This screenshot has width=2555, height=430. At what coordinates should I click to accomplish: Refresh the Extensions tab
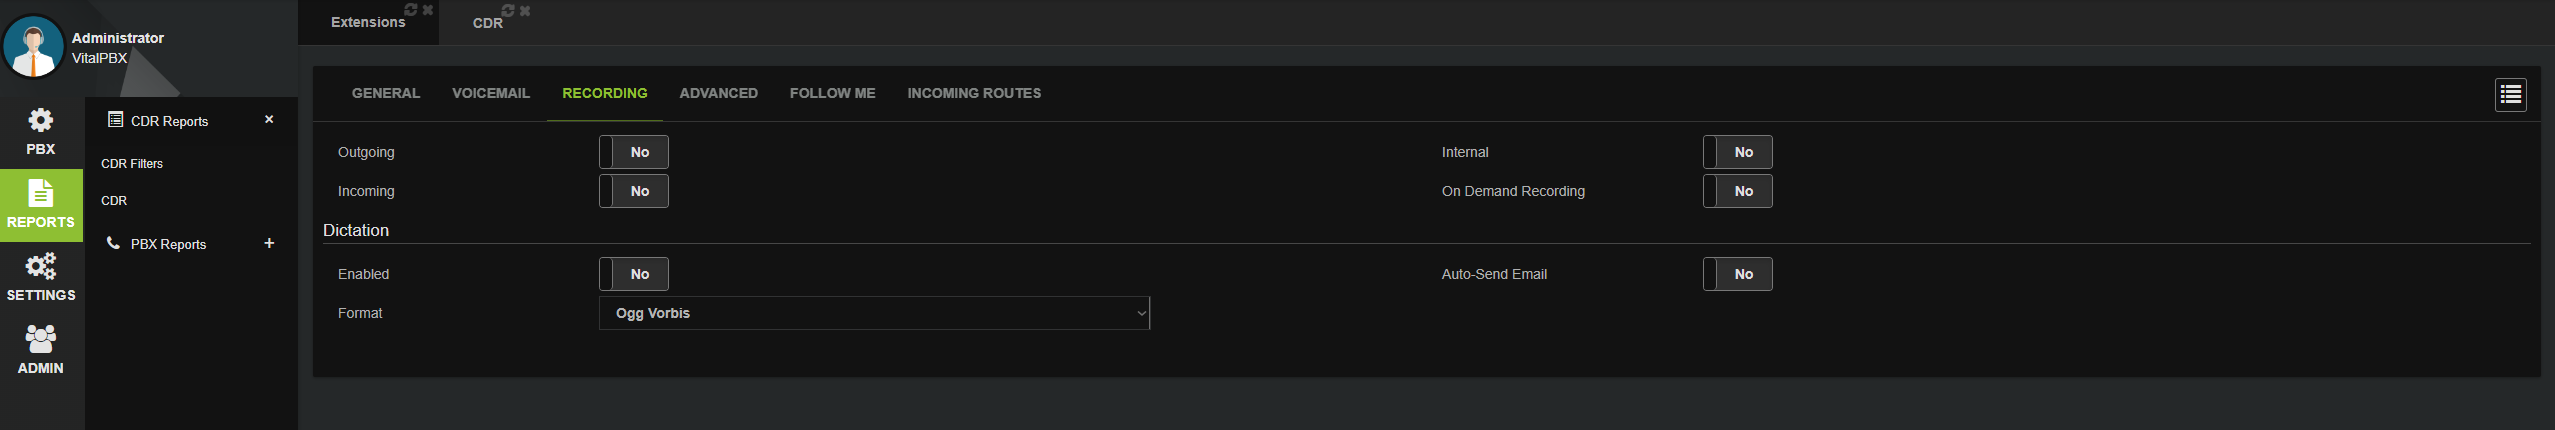click(x=410, y=10)
